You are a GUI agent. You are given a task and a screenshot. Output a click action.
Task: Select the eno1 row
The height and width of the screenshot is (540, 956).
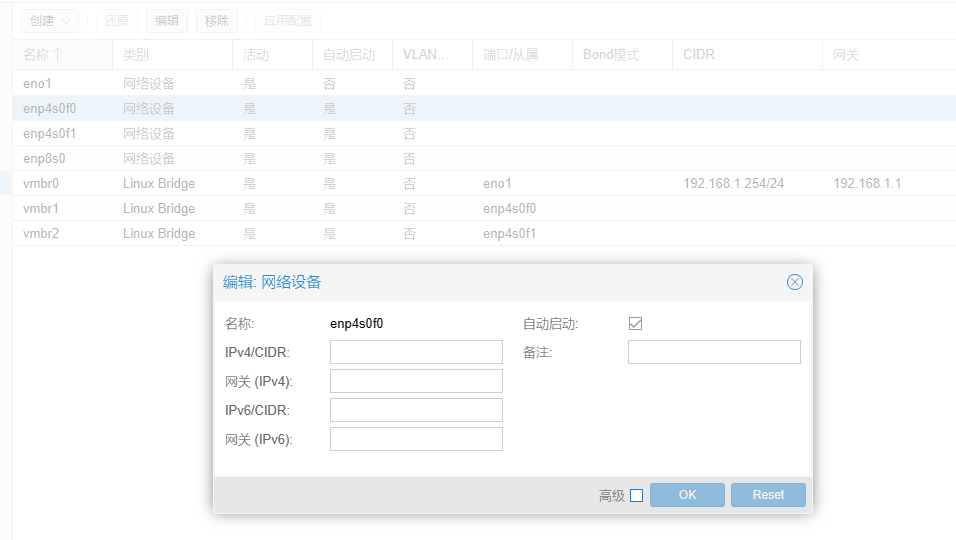pyautogui.click(x=485, y=83)
